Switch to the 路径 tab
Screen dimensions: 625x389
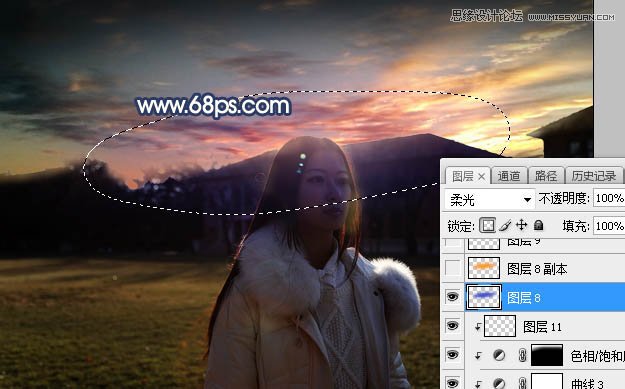pyautogui.click(x=546, y=176)
